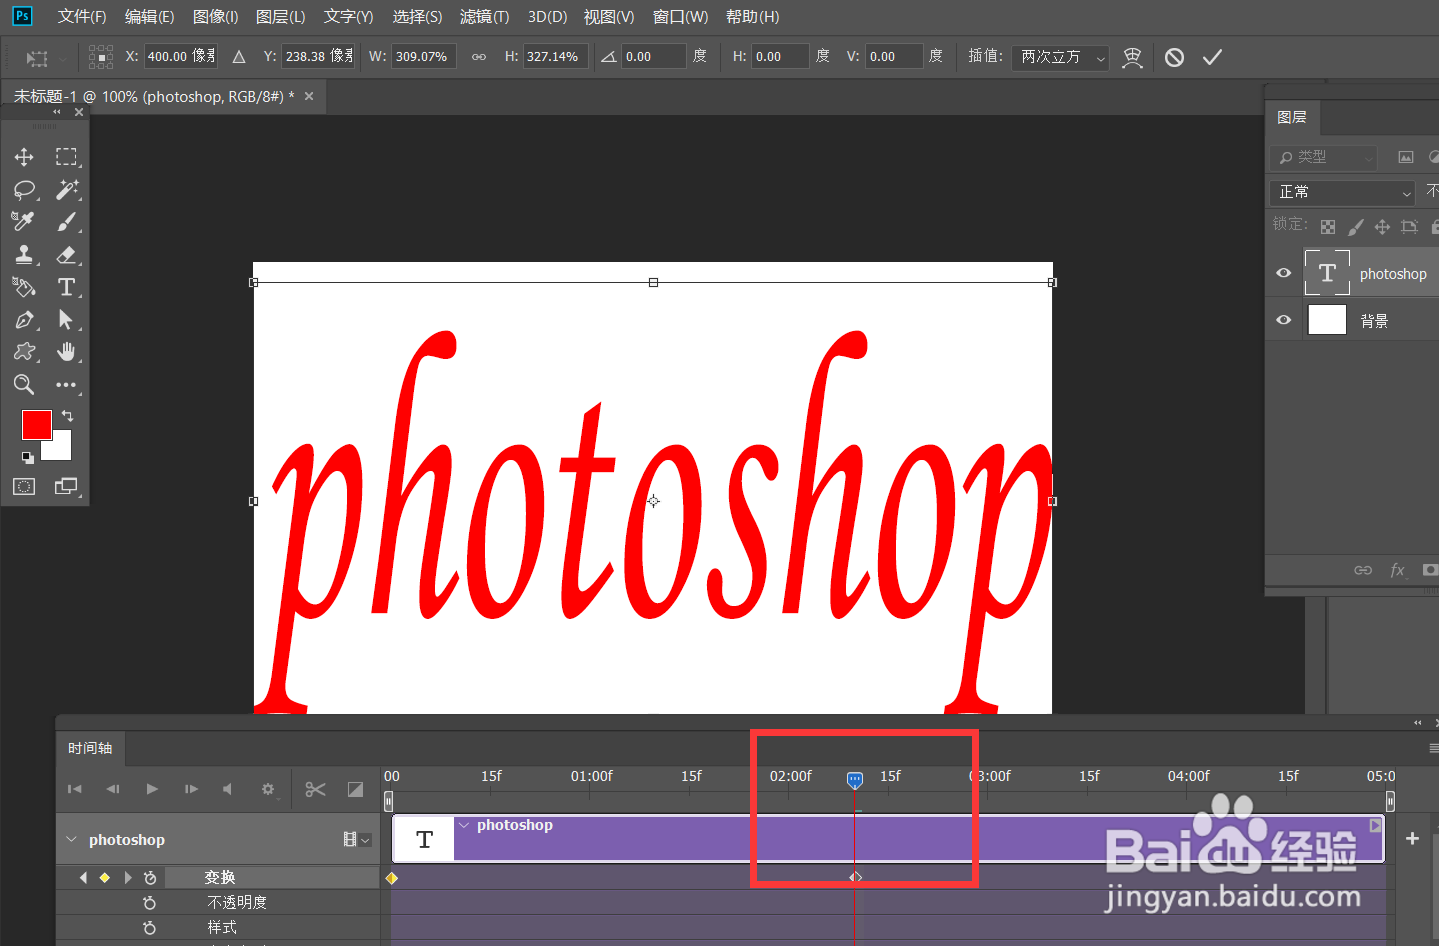Toggle relative positioning triangle for reference point
The image size is (1439, 946).
click(239, 57)
